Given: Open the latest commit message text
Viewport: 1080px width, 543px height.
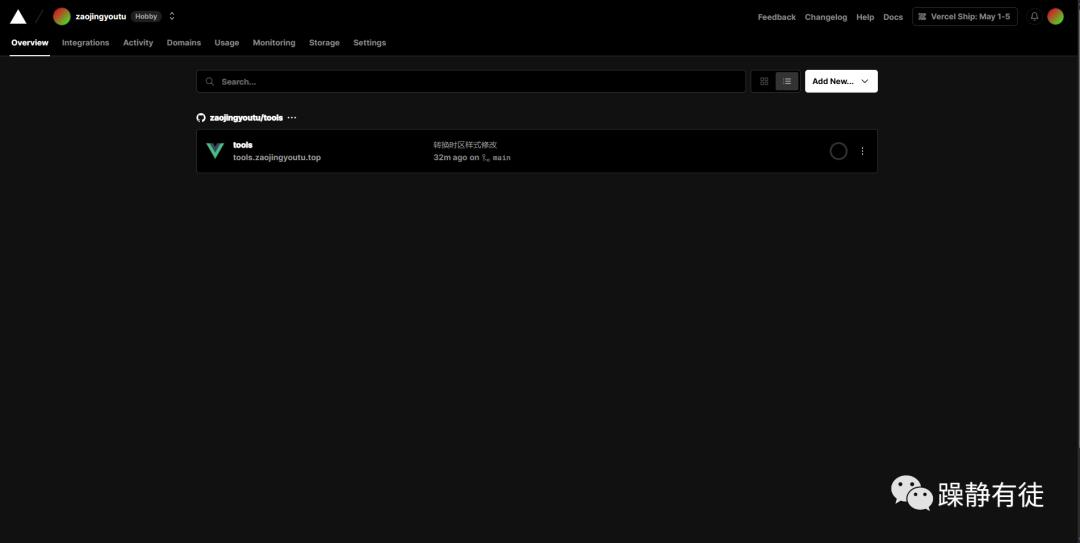Looking at the screenshot, I should [x=465, y=145].
